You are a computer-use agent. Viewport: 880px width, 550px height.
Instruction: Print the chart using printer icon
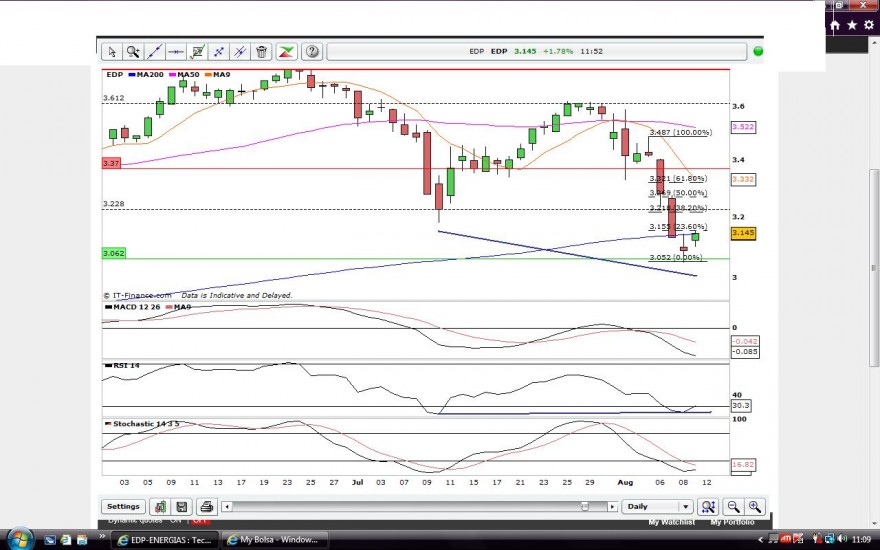(x=206, y=507)
